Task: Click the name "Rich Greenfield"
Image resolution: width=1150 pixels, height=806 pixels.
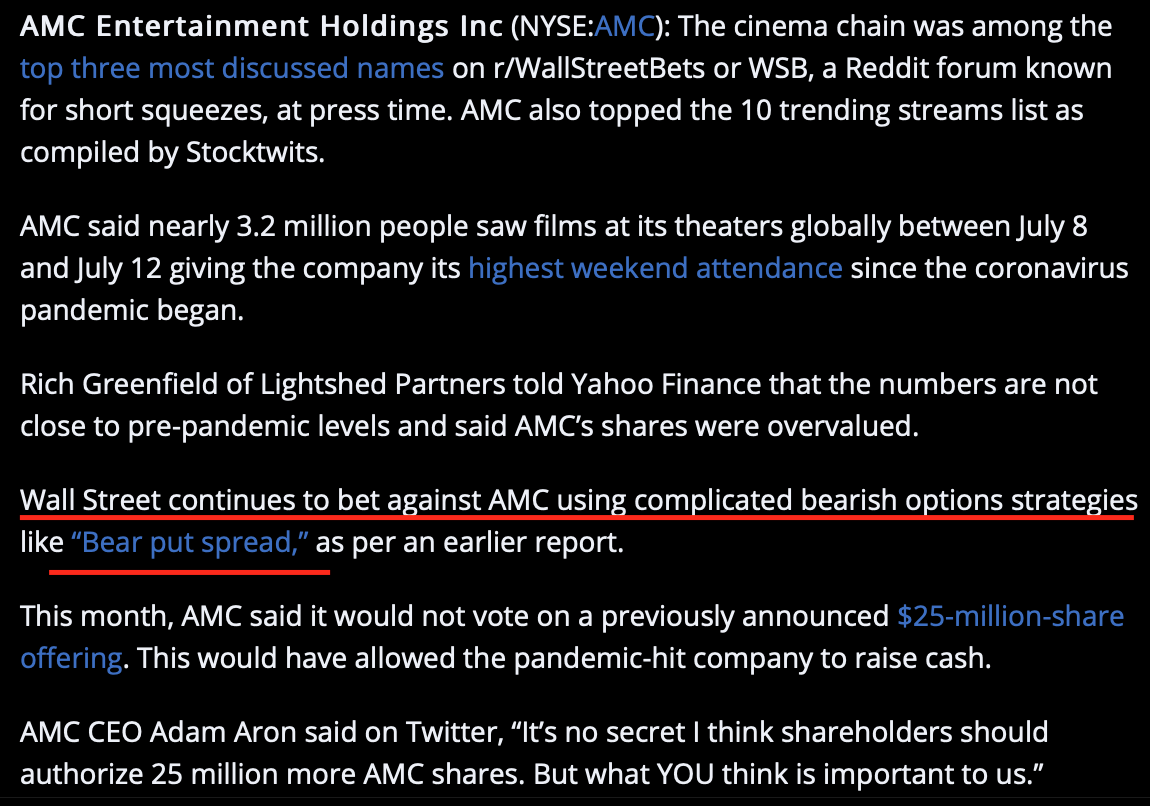Action: [106, 384]
